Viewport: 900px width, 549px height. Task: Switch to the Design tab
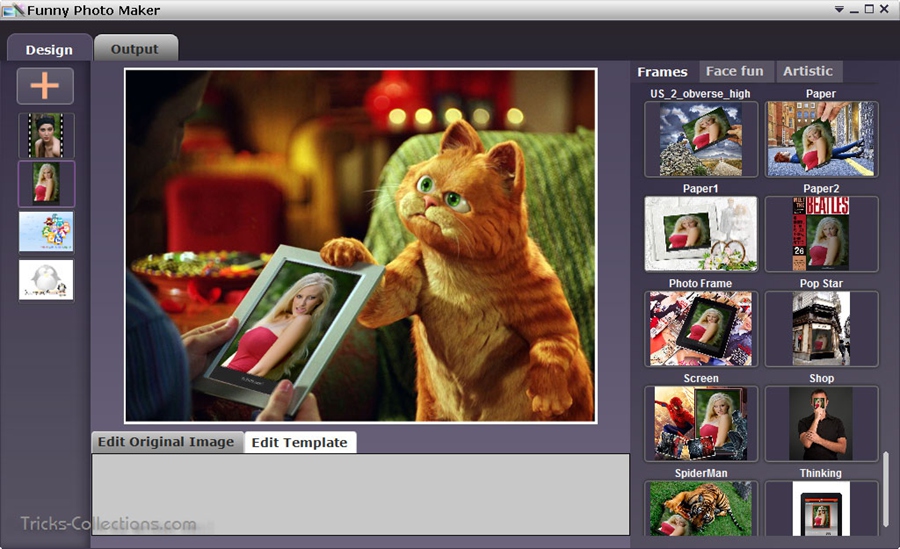pyautogui.click(x=49, y=48)
